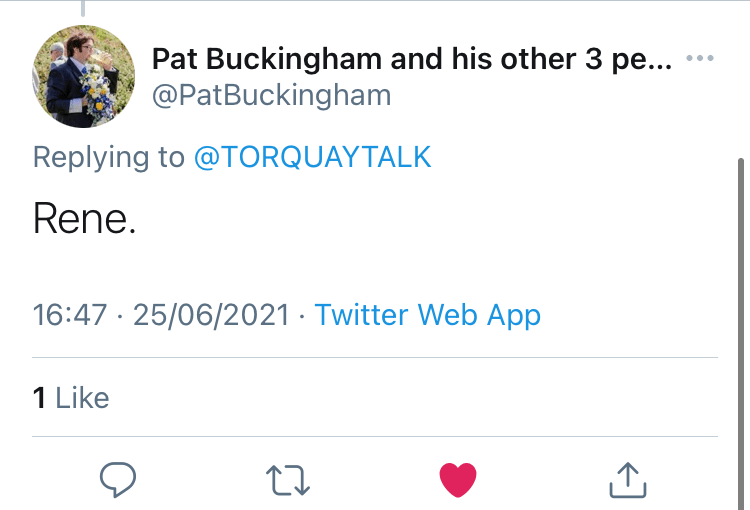Screen dimensions: 750x510
Task: Click the display name Pat Buckingham
Action: click(411, 59)
